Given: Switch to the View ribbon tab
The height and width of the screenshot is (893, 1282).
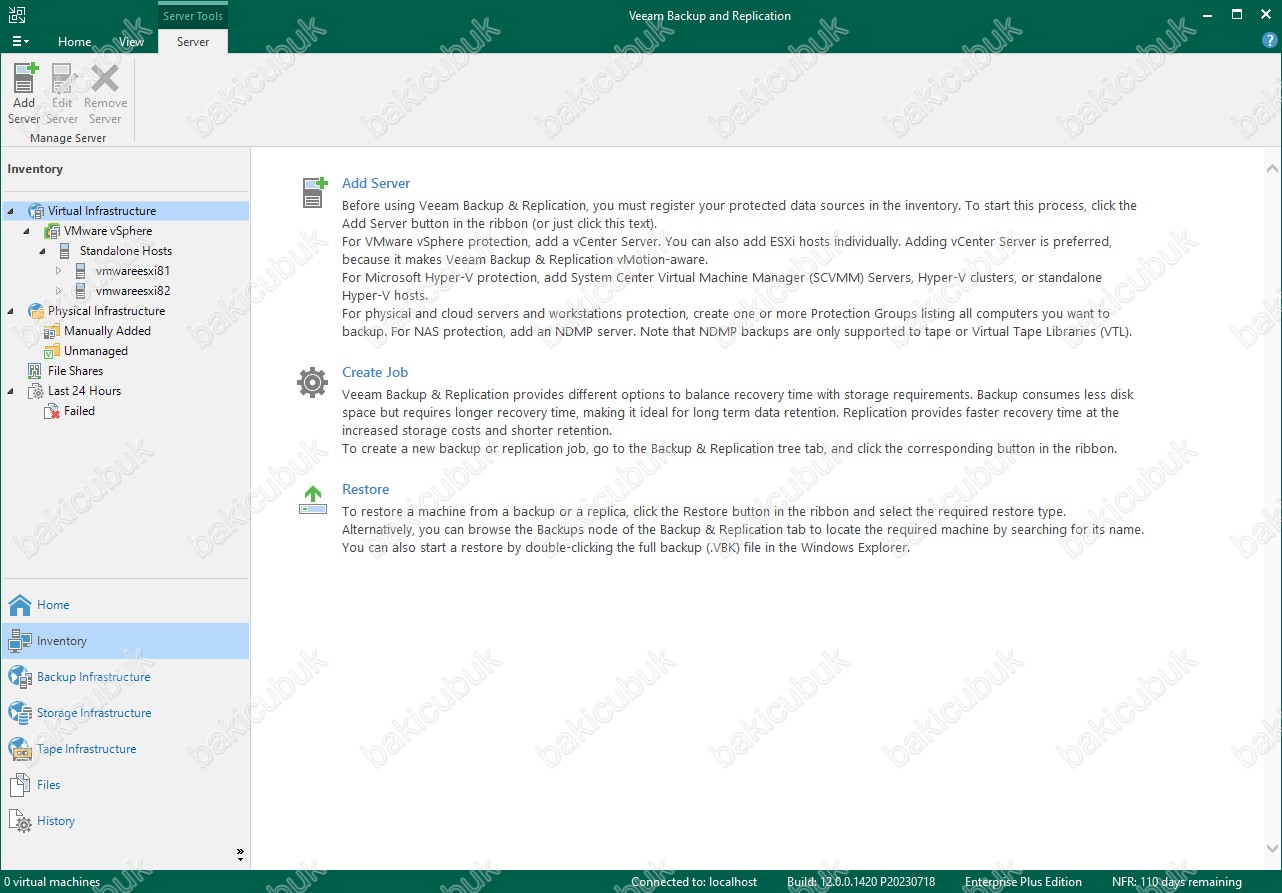Looking at the screenshot, I should 131,42.
